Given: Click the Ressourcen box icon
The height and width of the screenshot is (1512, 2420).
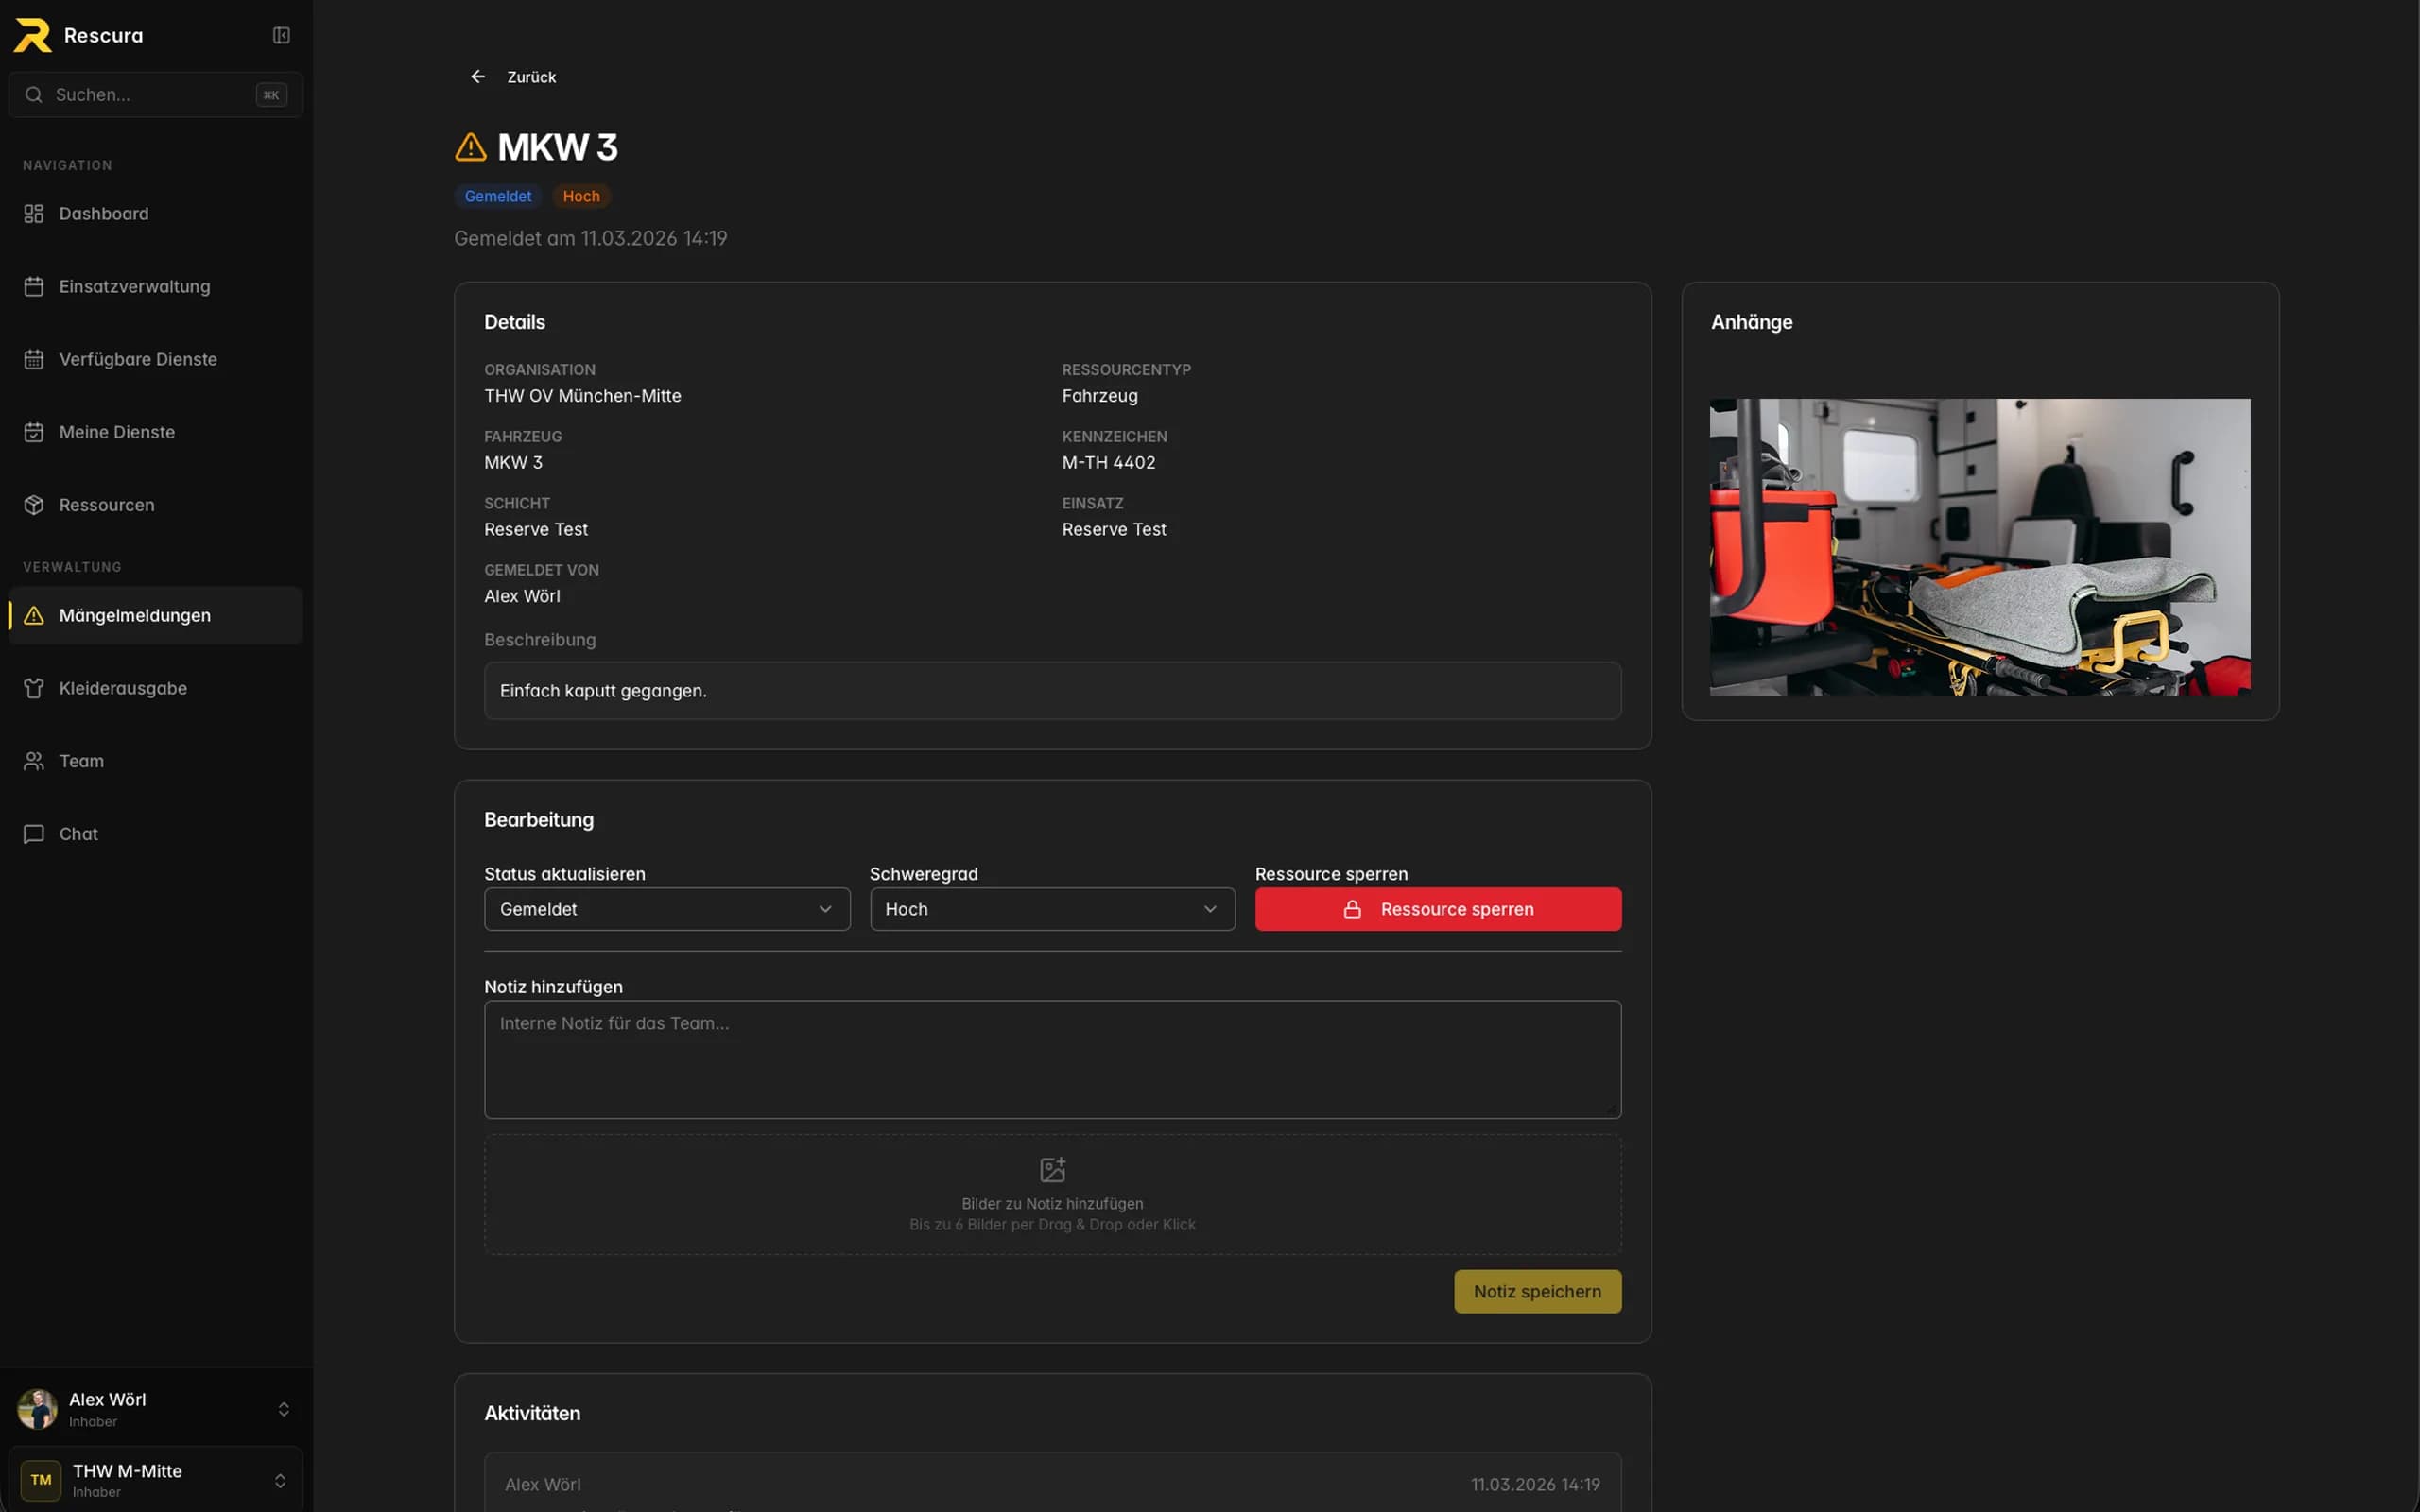Looking at the screenshot, I should click(x=34, y=505).
